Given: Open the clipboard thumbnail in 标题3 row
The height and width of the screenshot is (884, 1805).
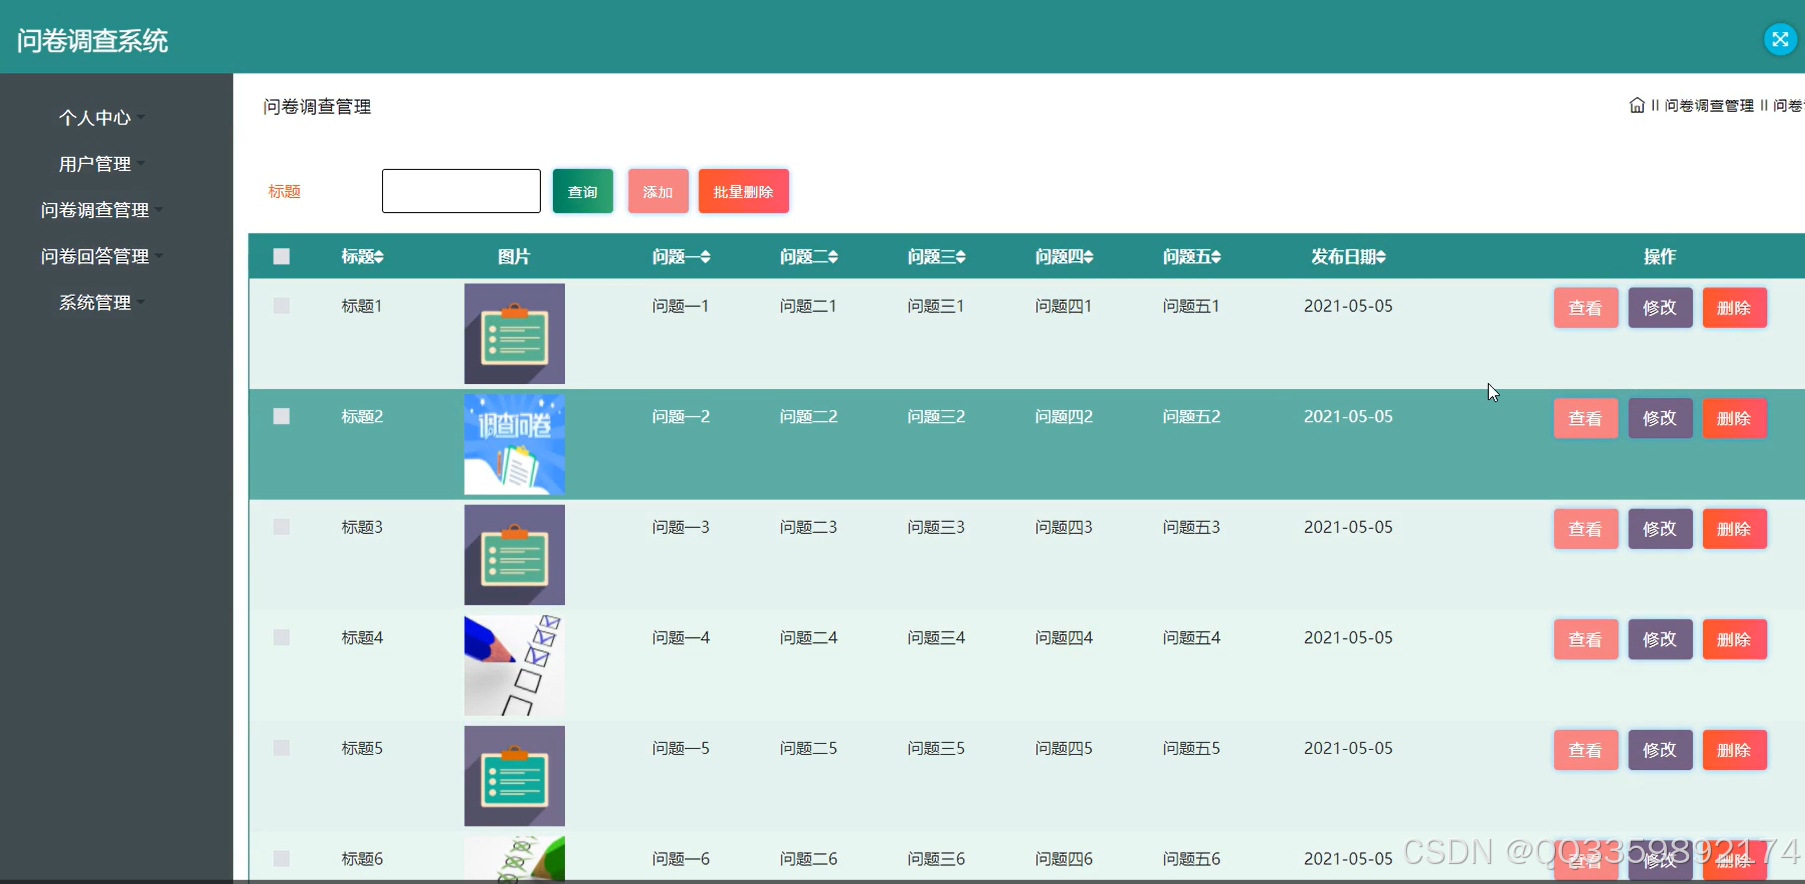Looking at the screenshot, I should pyautogui.click(x=514, y=555).
